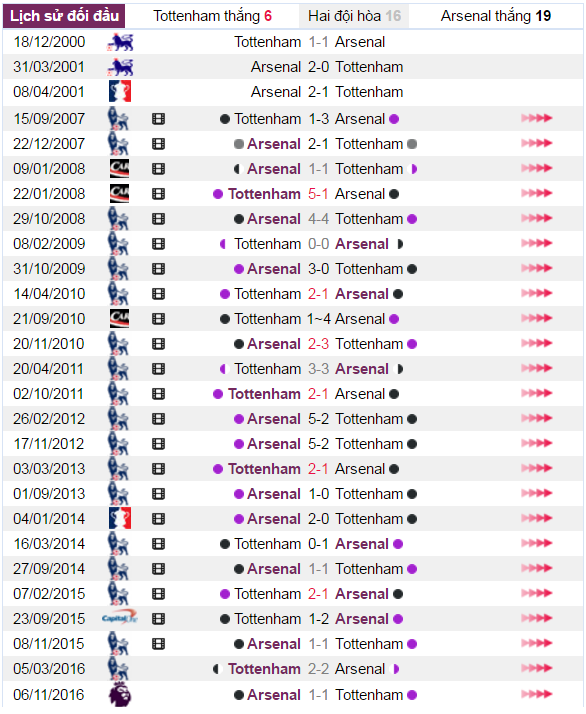The width and height of the screenshot is (586, 714).
Task: Click league lion logo on 18/12/2000 row
Action: point(120,42)
